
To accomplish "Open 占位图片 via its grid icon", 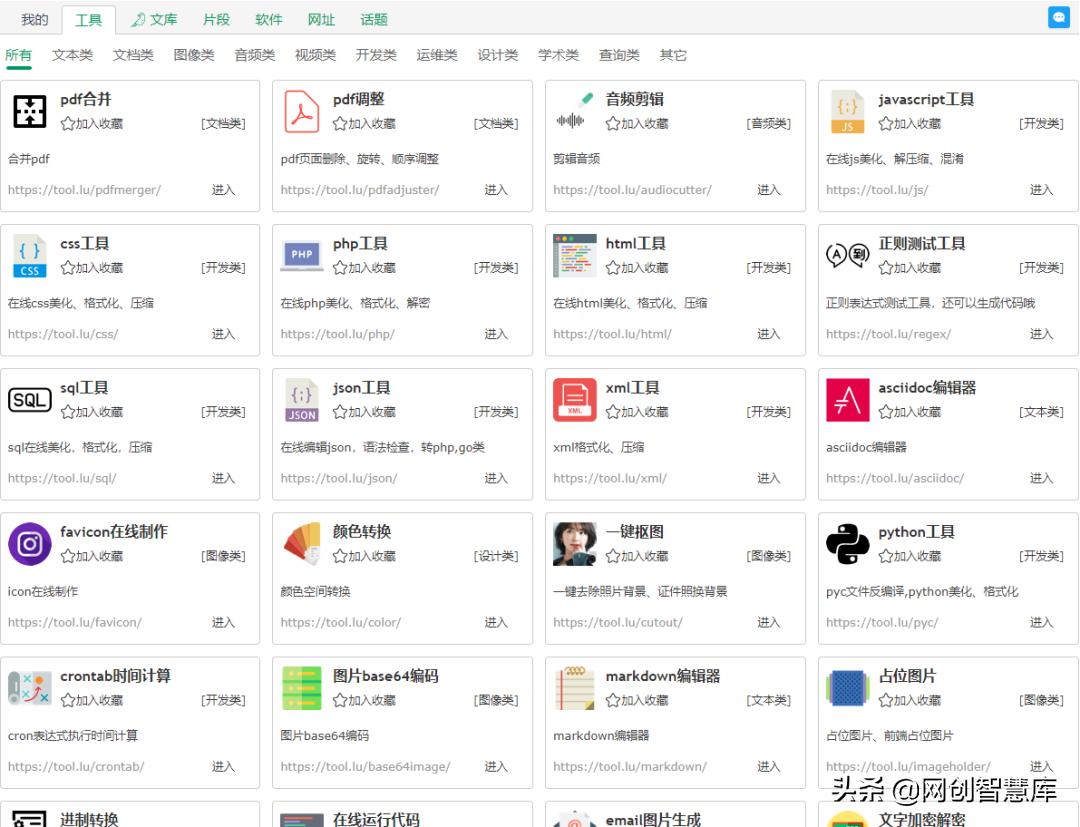I will 846,688.
